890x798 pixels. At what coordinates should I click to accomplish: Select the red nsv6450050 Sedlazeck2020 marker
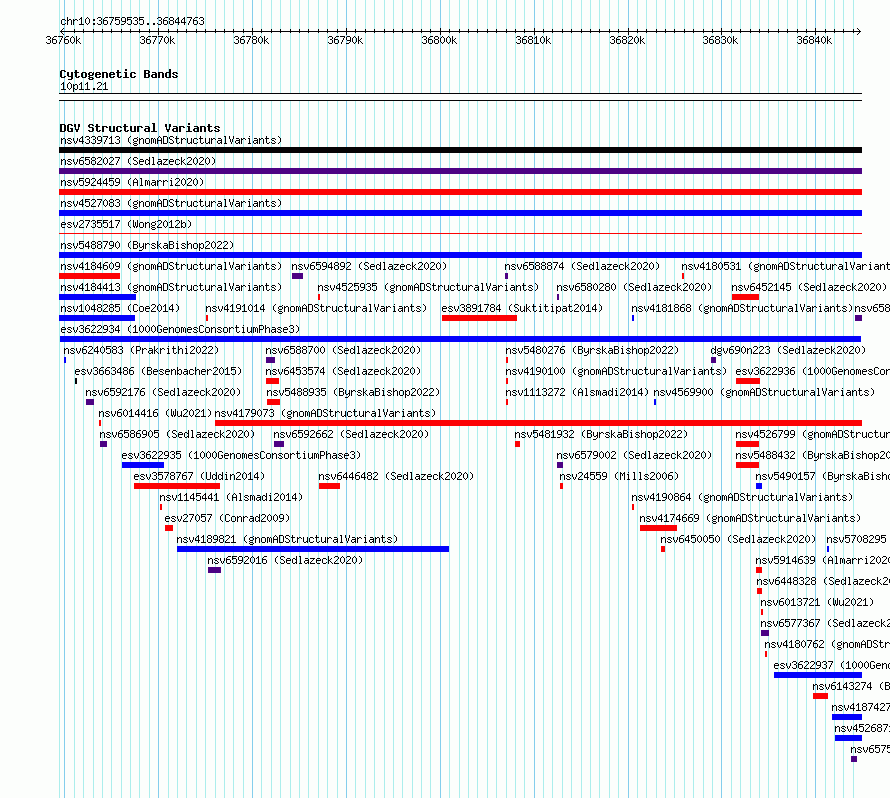pos(663,549)
